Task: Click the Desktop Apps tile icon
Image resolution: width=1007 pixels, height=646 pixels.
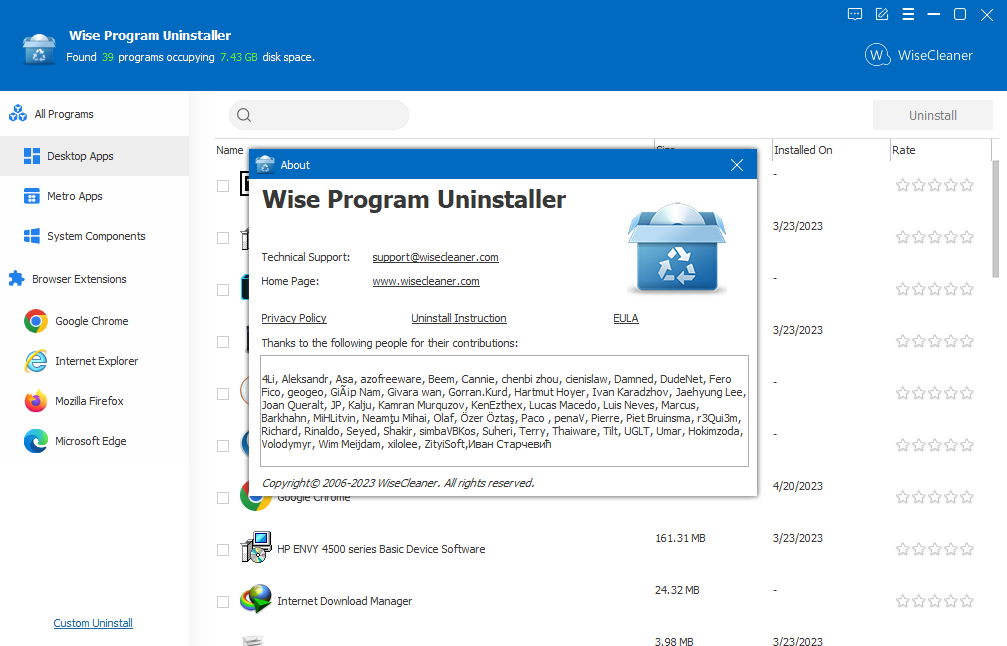Action: [x=31, y=156]
